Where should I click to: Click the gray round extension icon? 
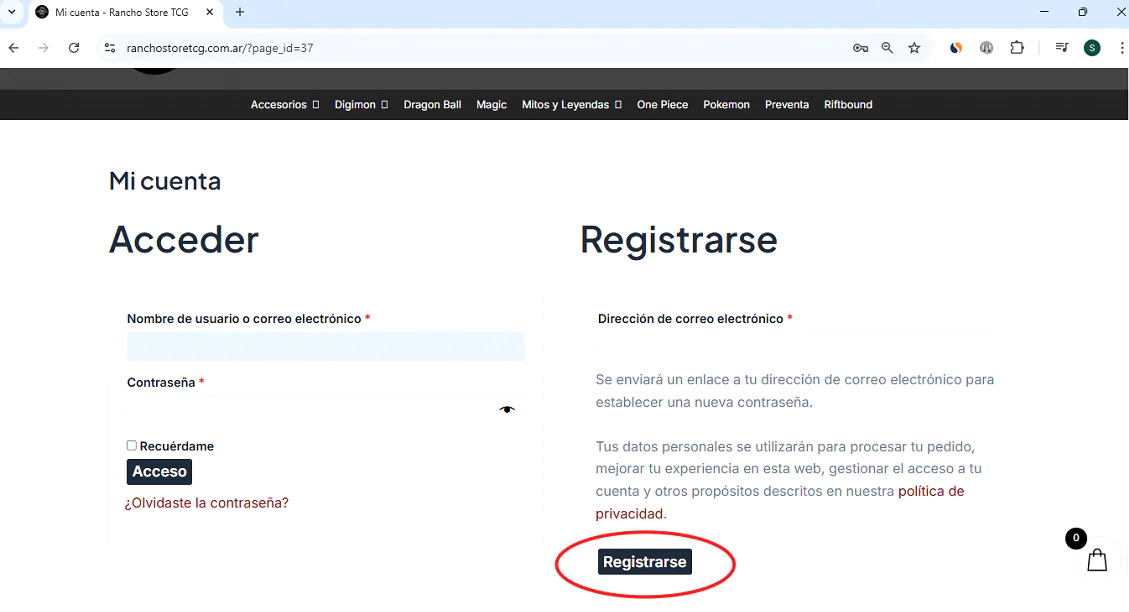click(x=986, y=48)
